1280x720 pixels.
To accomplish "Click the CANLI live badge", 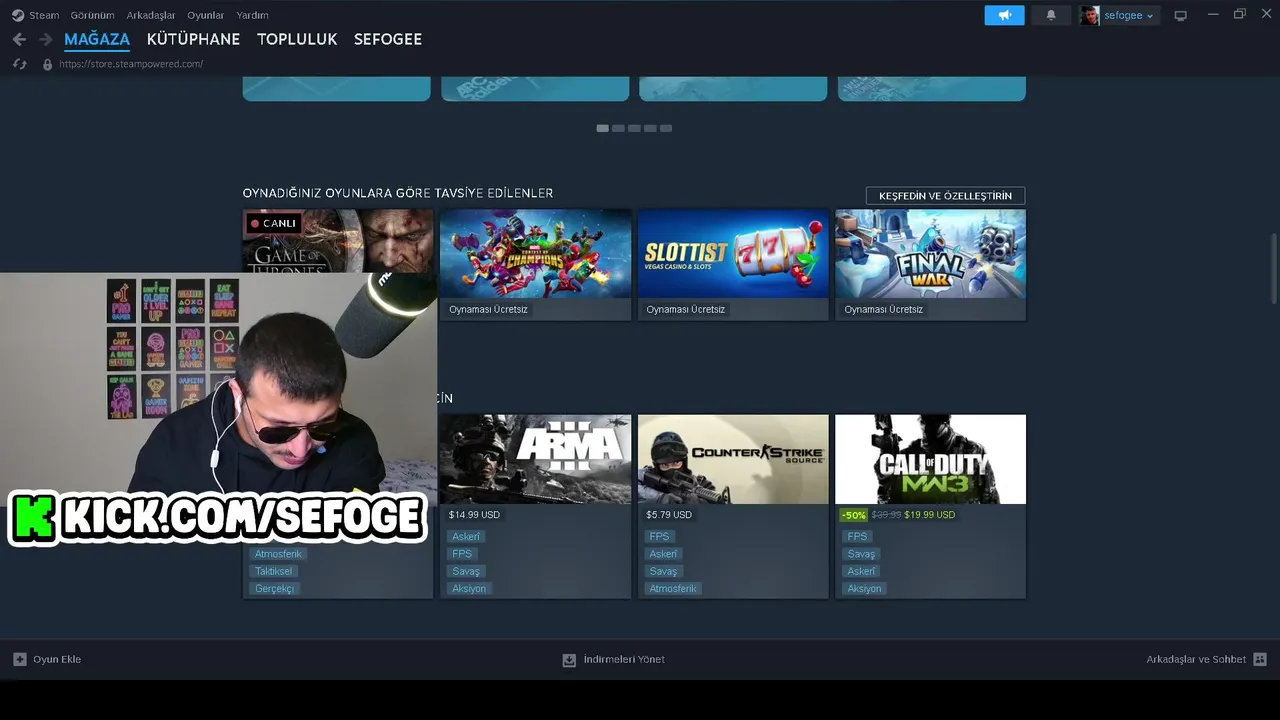I will pos(273,223).
